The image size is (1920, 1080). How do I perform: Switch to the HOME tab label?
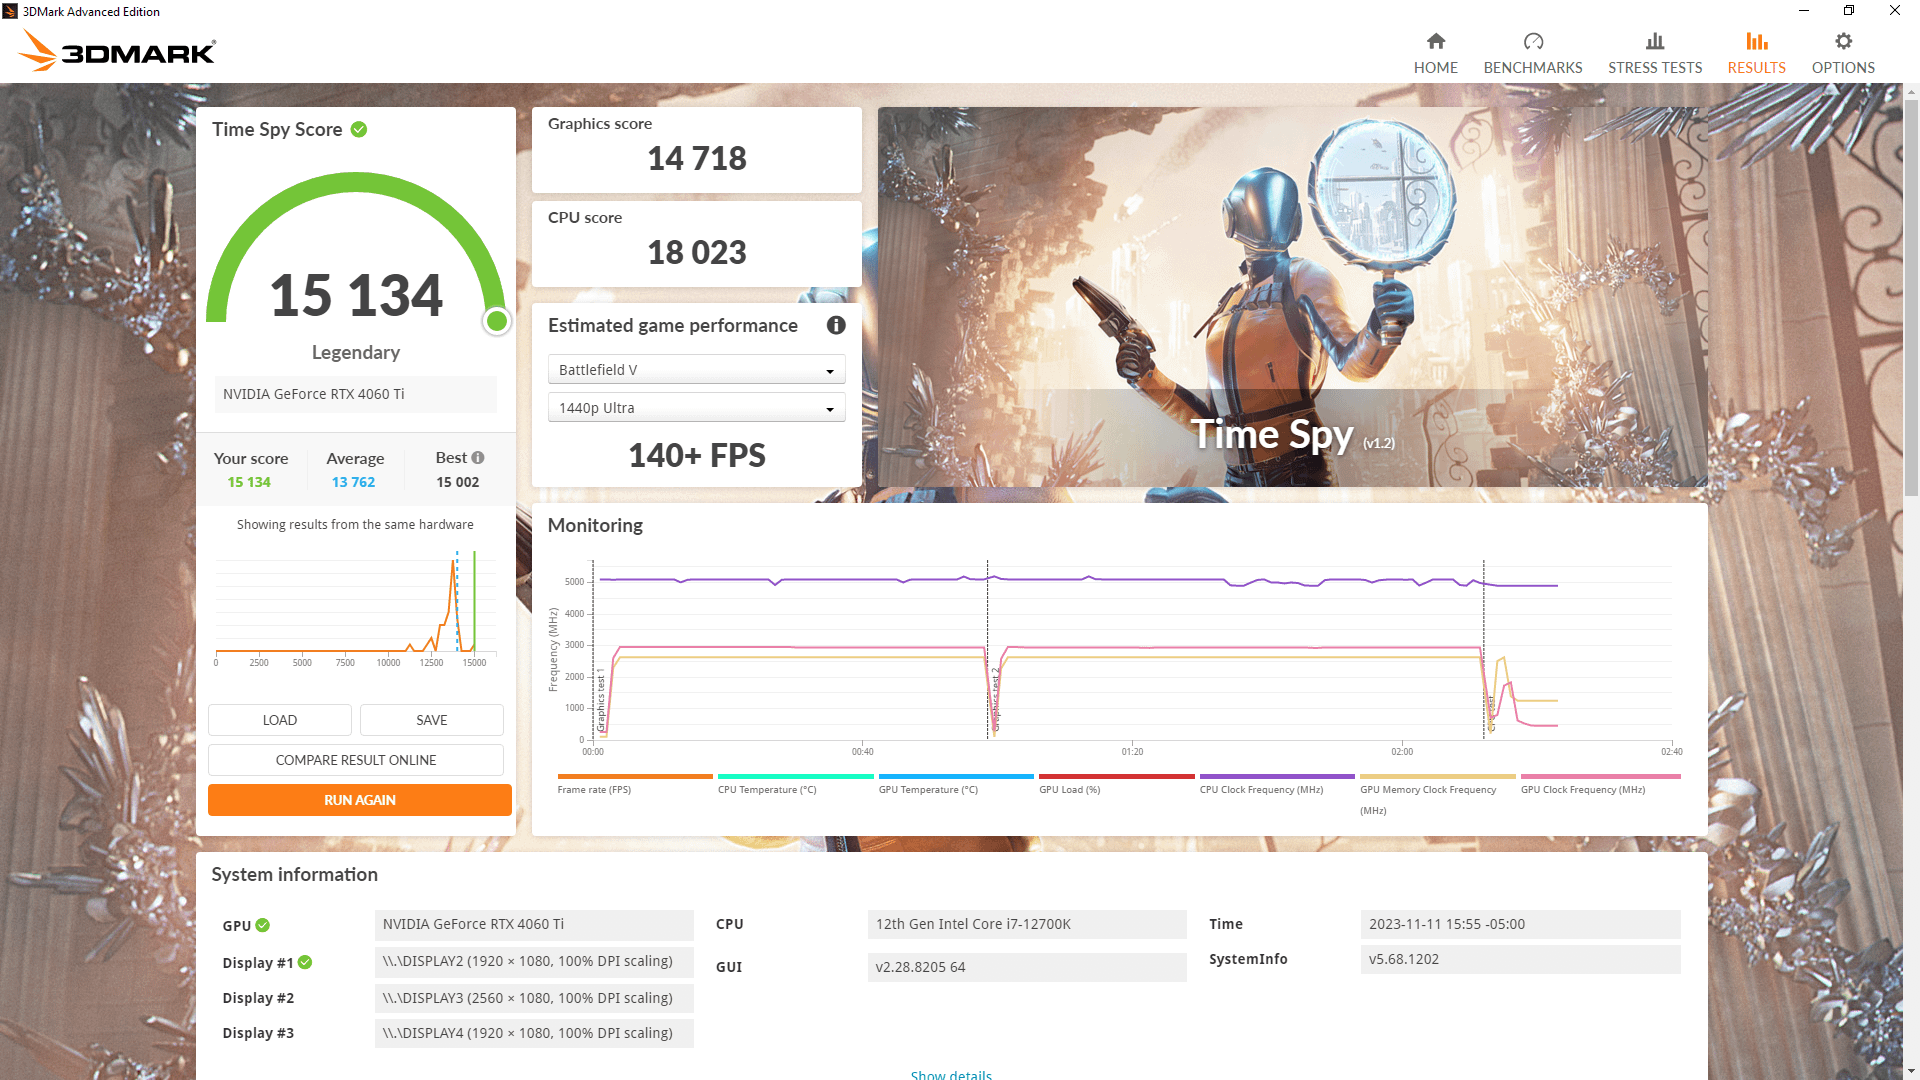click(x=1435, y=68)
